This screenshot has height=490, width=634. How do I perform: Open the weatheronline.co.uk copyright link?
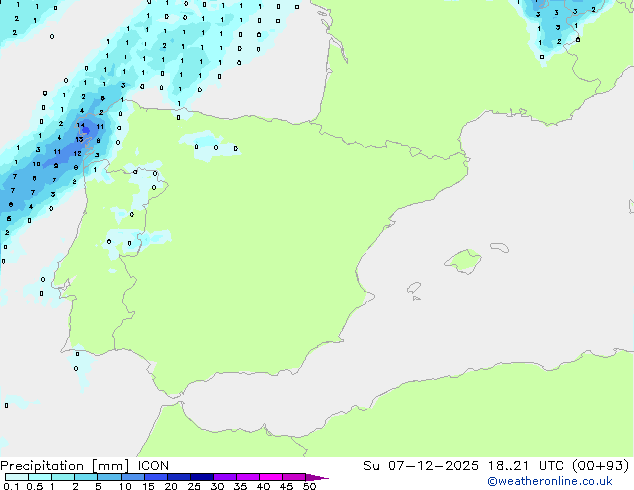pyautogui.click(x=549, y=481)
